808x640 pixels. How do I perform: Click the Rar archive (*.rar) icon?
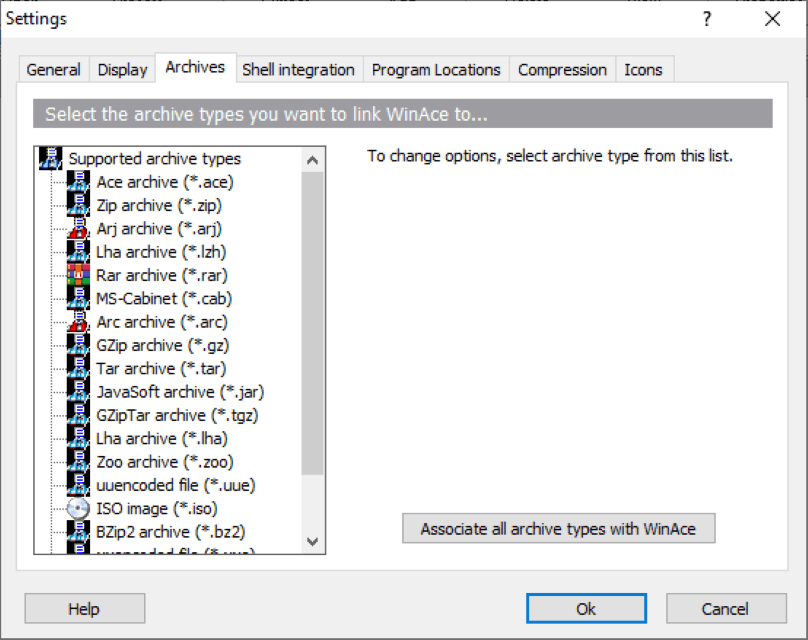tap(78, 275)
